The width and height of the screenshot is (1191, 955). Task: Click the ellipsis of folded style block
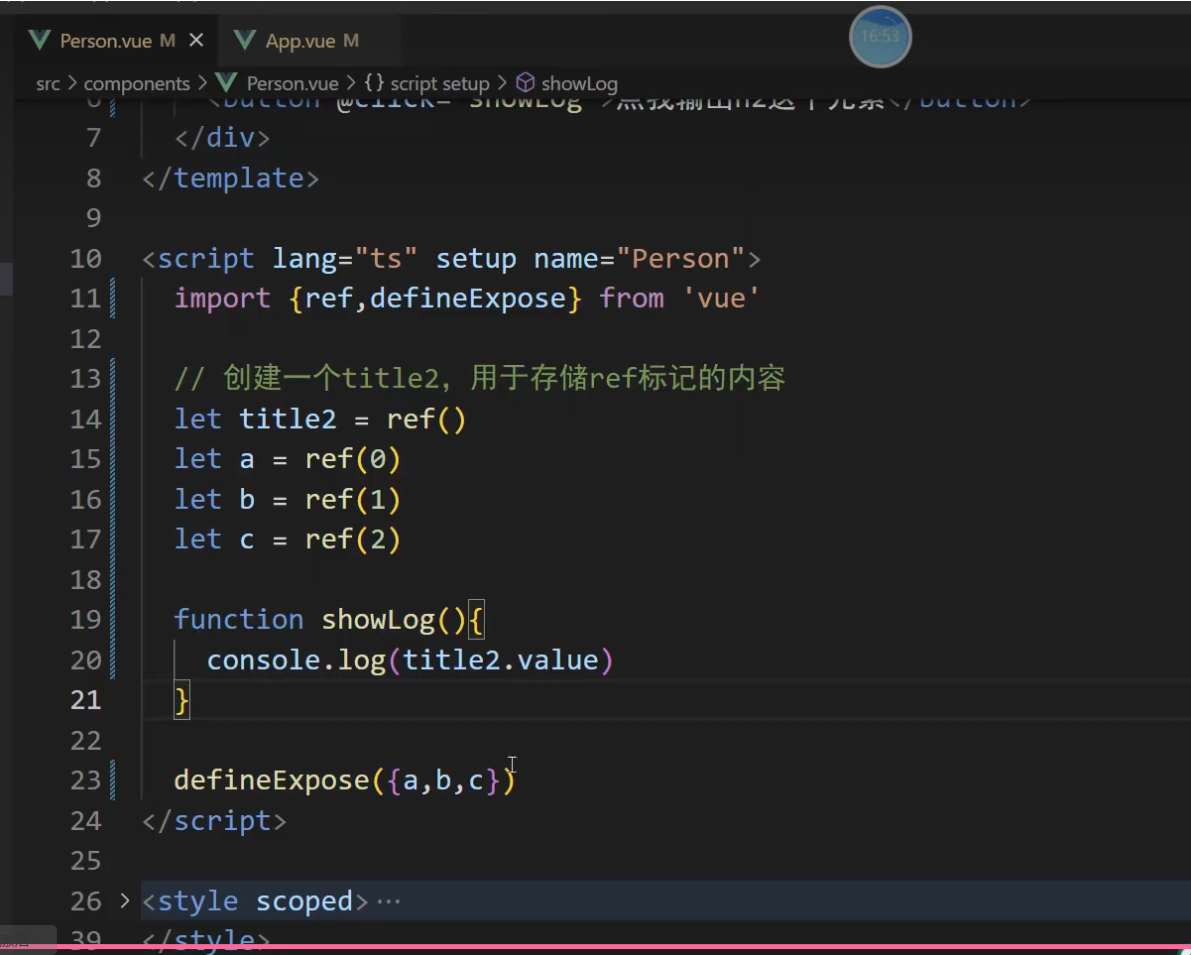click(388, 902)
